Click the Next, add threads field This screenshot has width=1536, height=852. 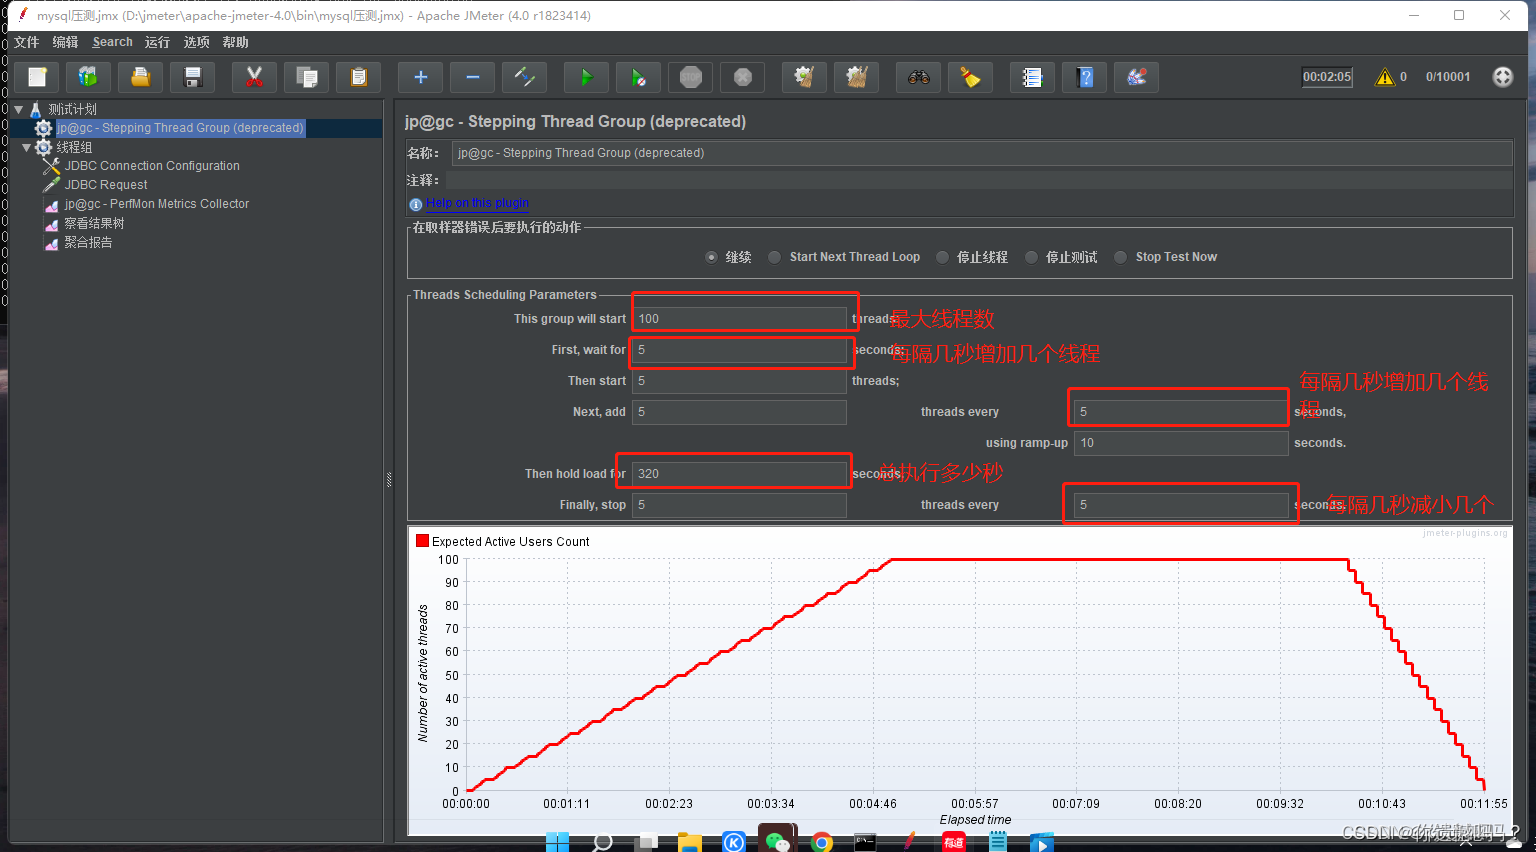pos(739,412)
